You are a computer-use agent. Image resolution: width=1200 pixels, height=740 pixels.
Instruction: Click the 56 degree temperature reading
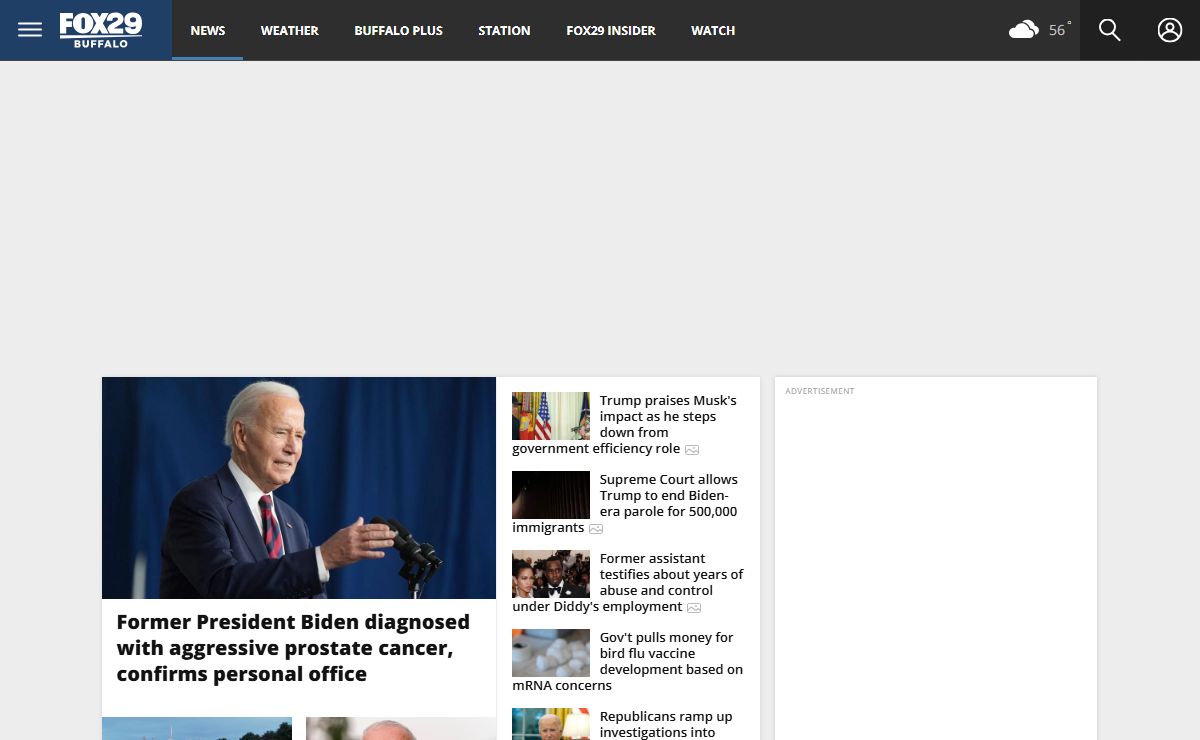pos(1059,30)
